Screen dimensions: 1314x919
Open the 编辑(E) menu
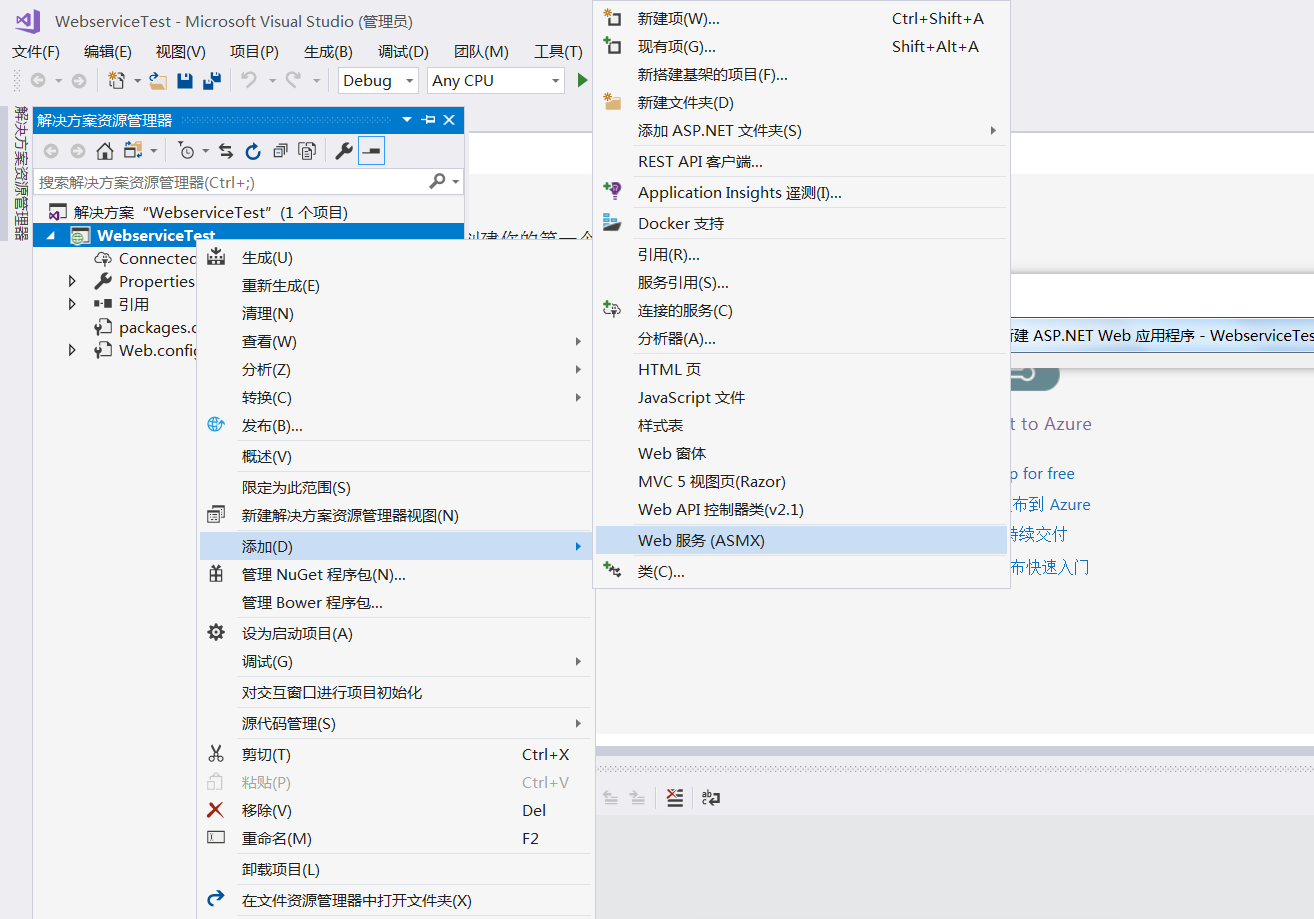(108, 52)
